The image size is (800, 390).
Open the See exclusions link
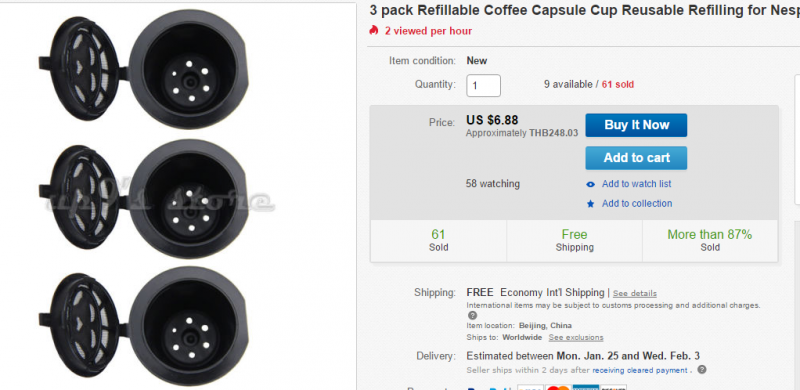576,337
